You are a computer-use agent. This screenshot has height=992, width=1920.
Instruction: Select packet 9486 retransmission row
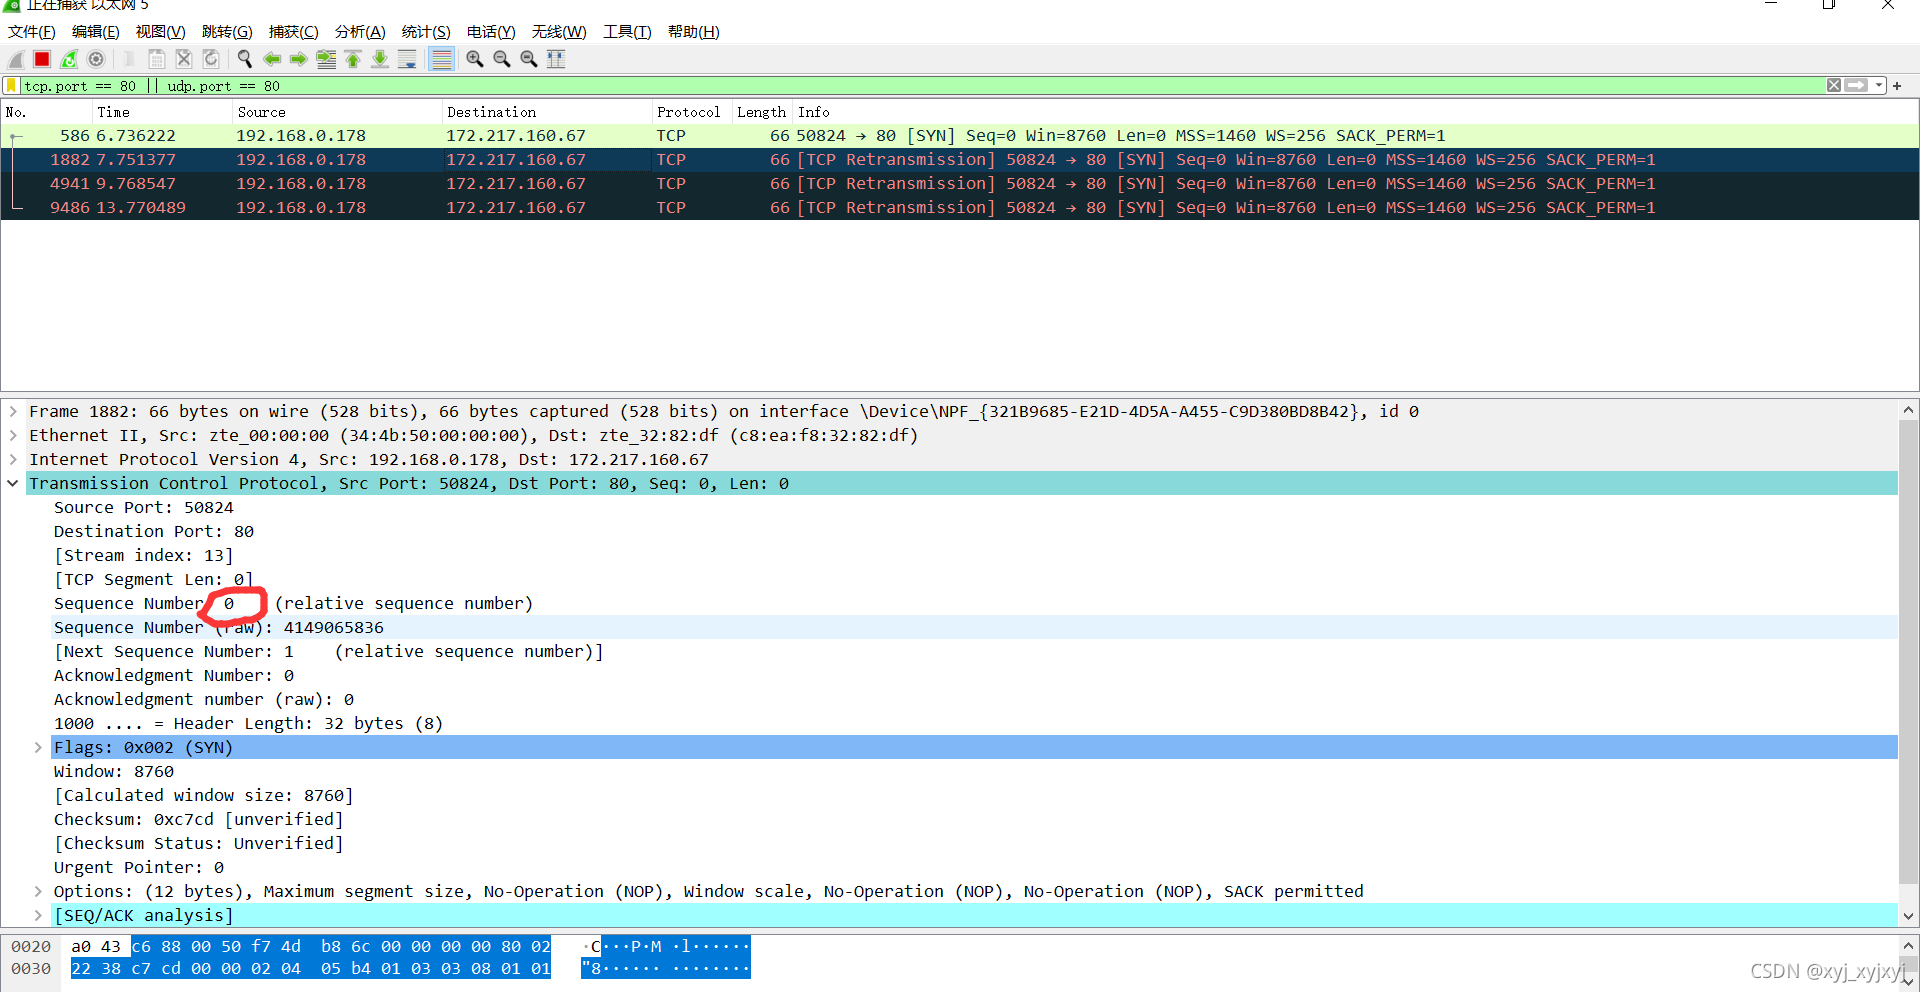[960, 208]
